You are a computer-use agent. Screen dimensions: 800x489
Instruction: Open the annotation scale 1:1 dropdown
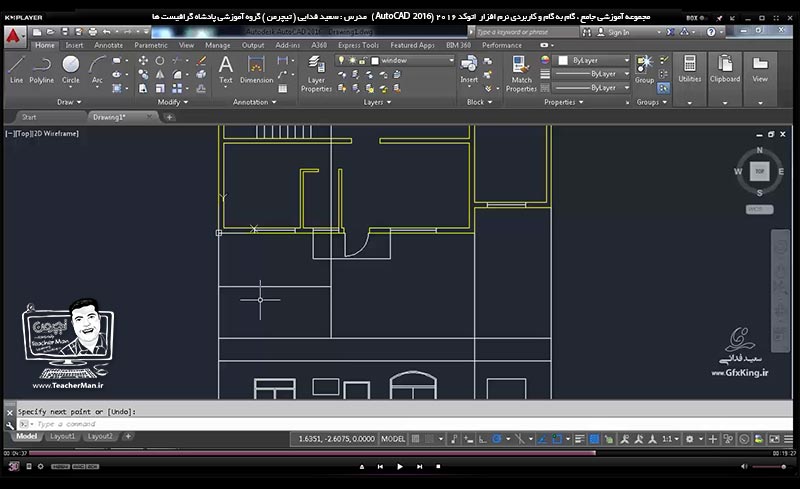670,439
